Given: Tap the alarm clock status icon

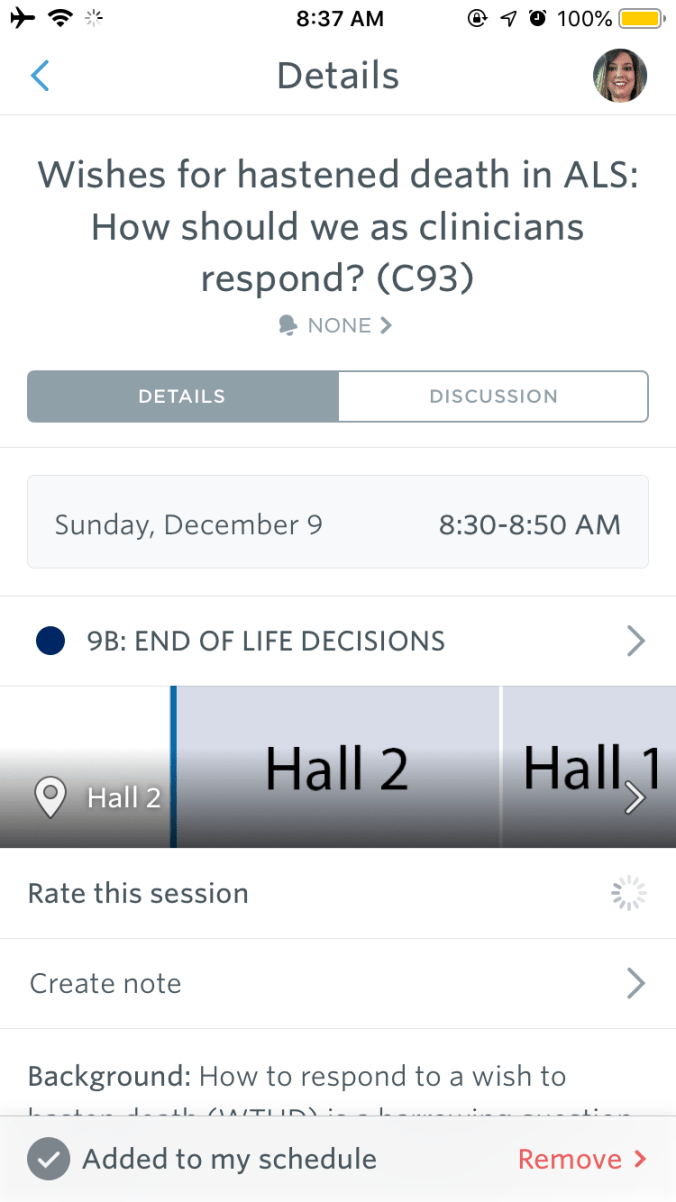Looking at the screenshot, I should [537, 18].
